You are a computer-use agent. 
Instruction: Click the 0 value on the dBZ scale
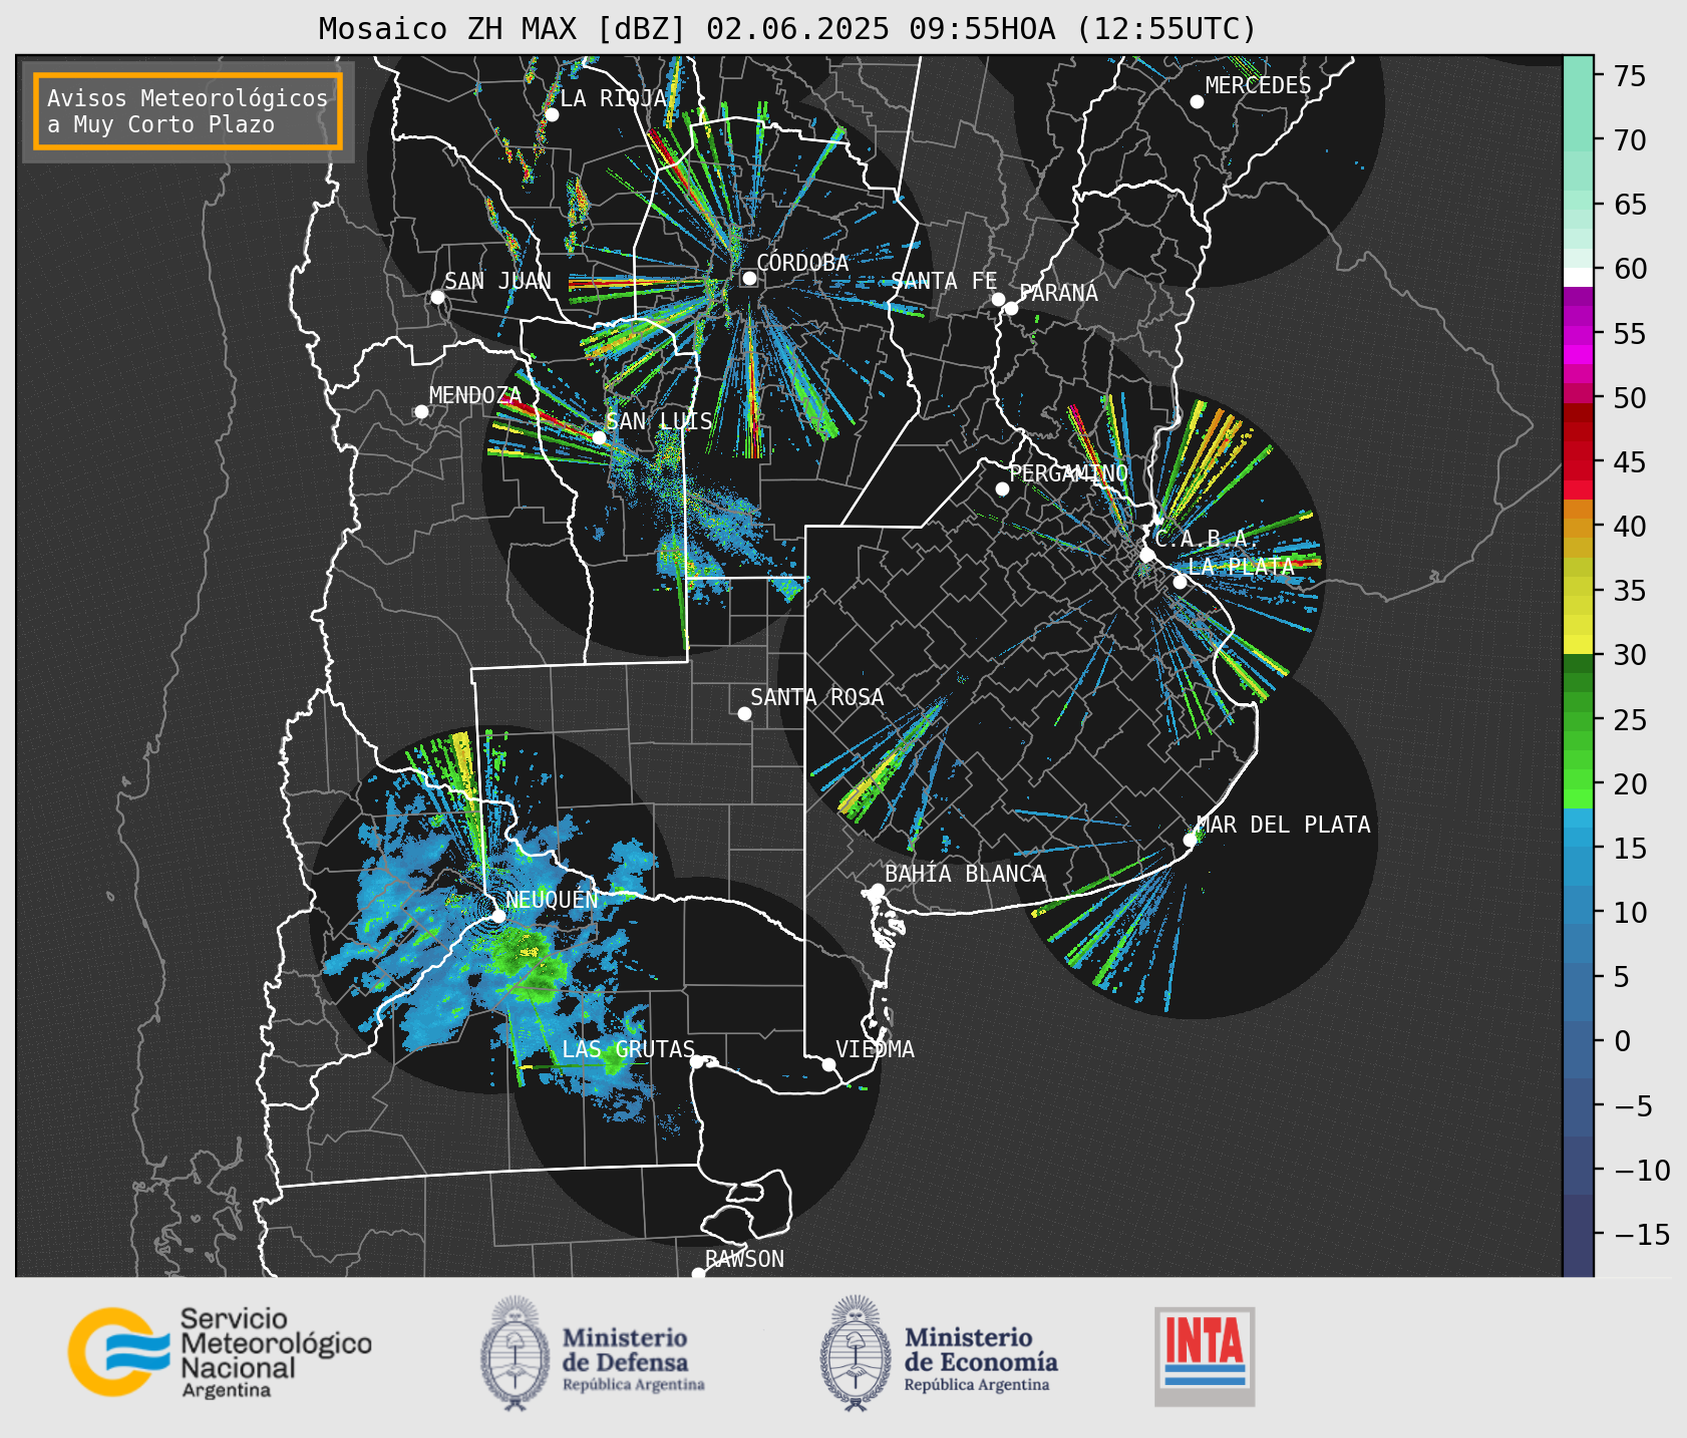[x=1622, y=1041]
